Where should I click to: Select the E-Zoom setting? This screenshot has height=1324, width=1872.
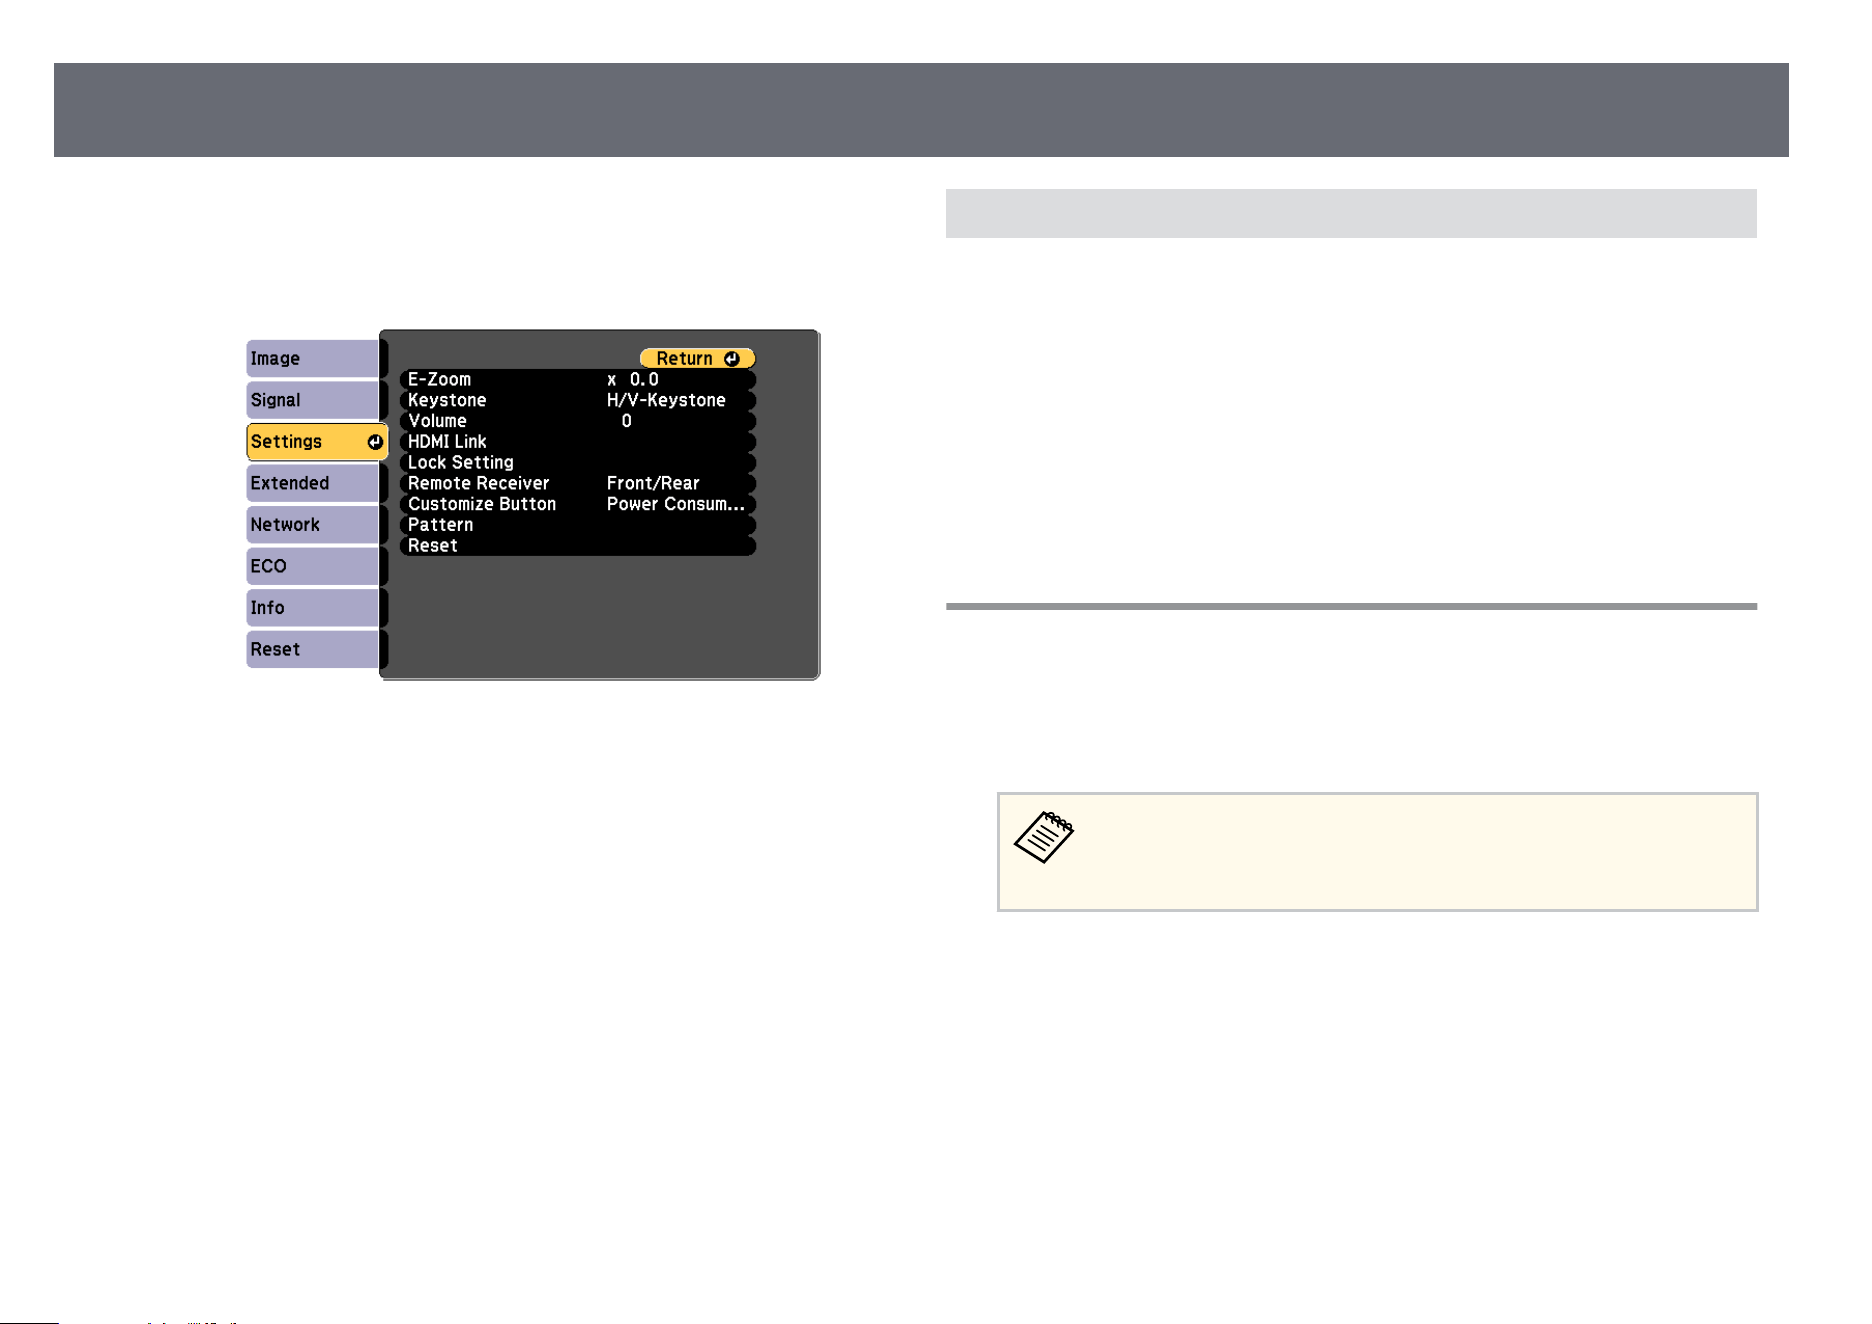pyautogui.click(x=578, y=379)
